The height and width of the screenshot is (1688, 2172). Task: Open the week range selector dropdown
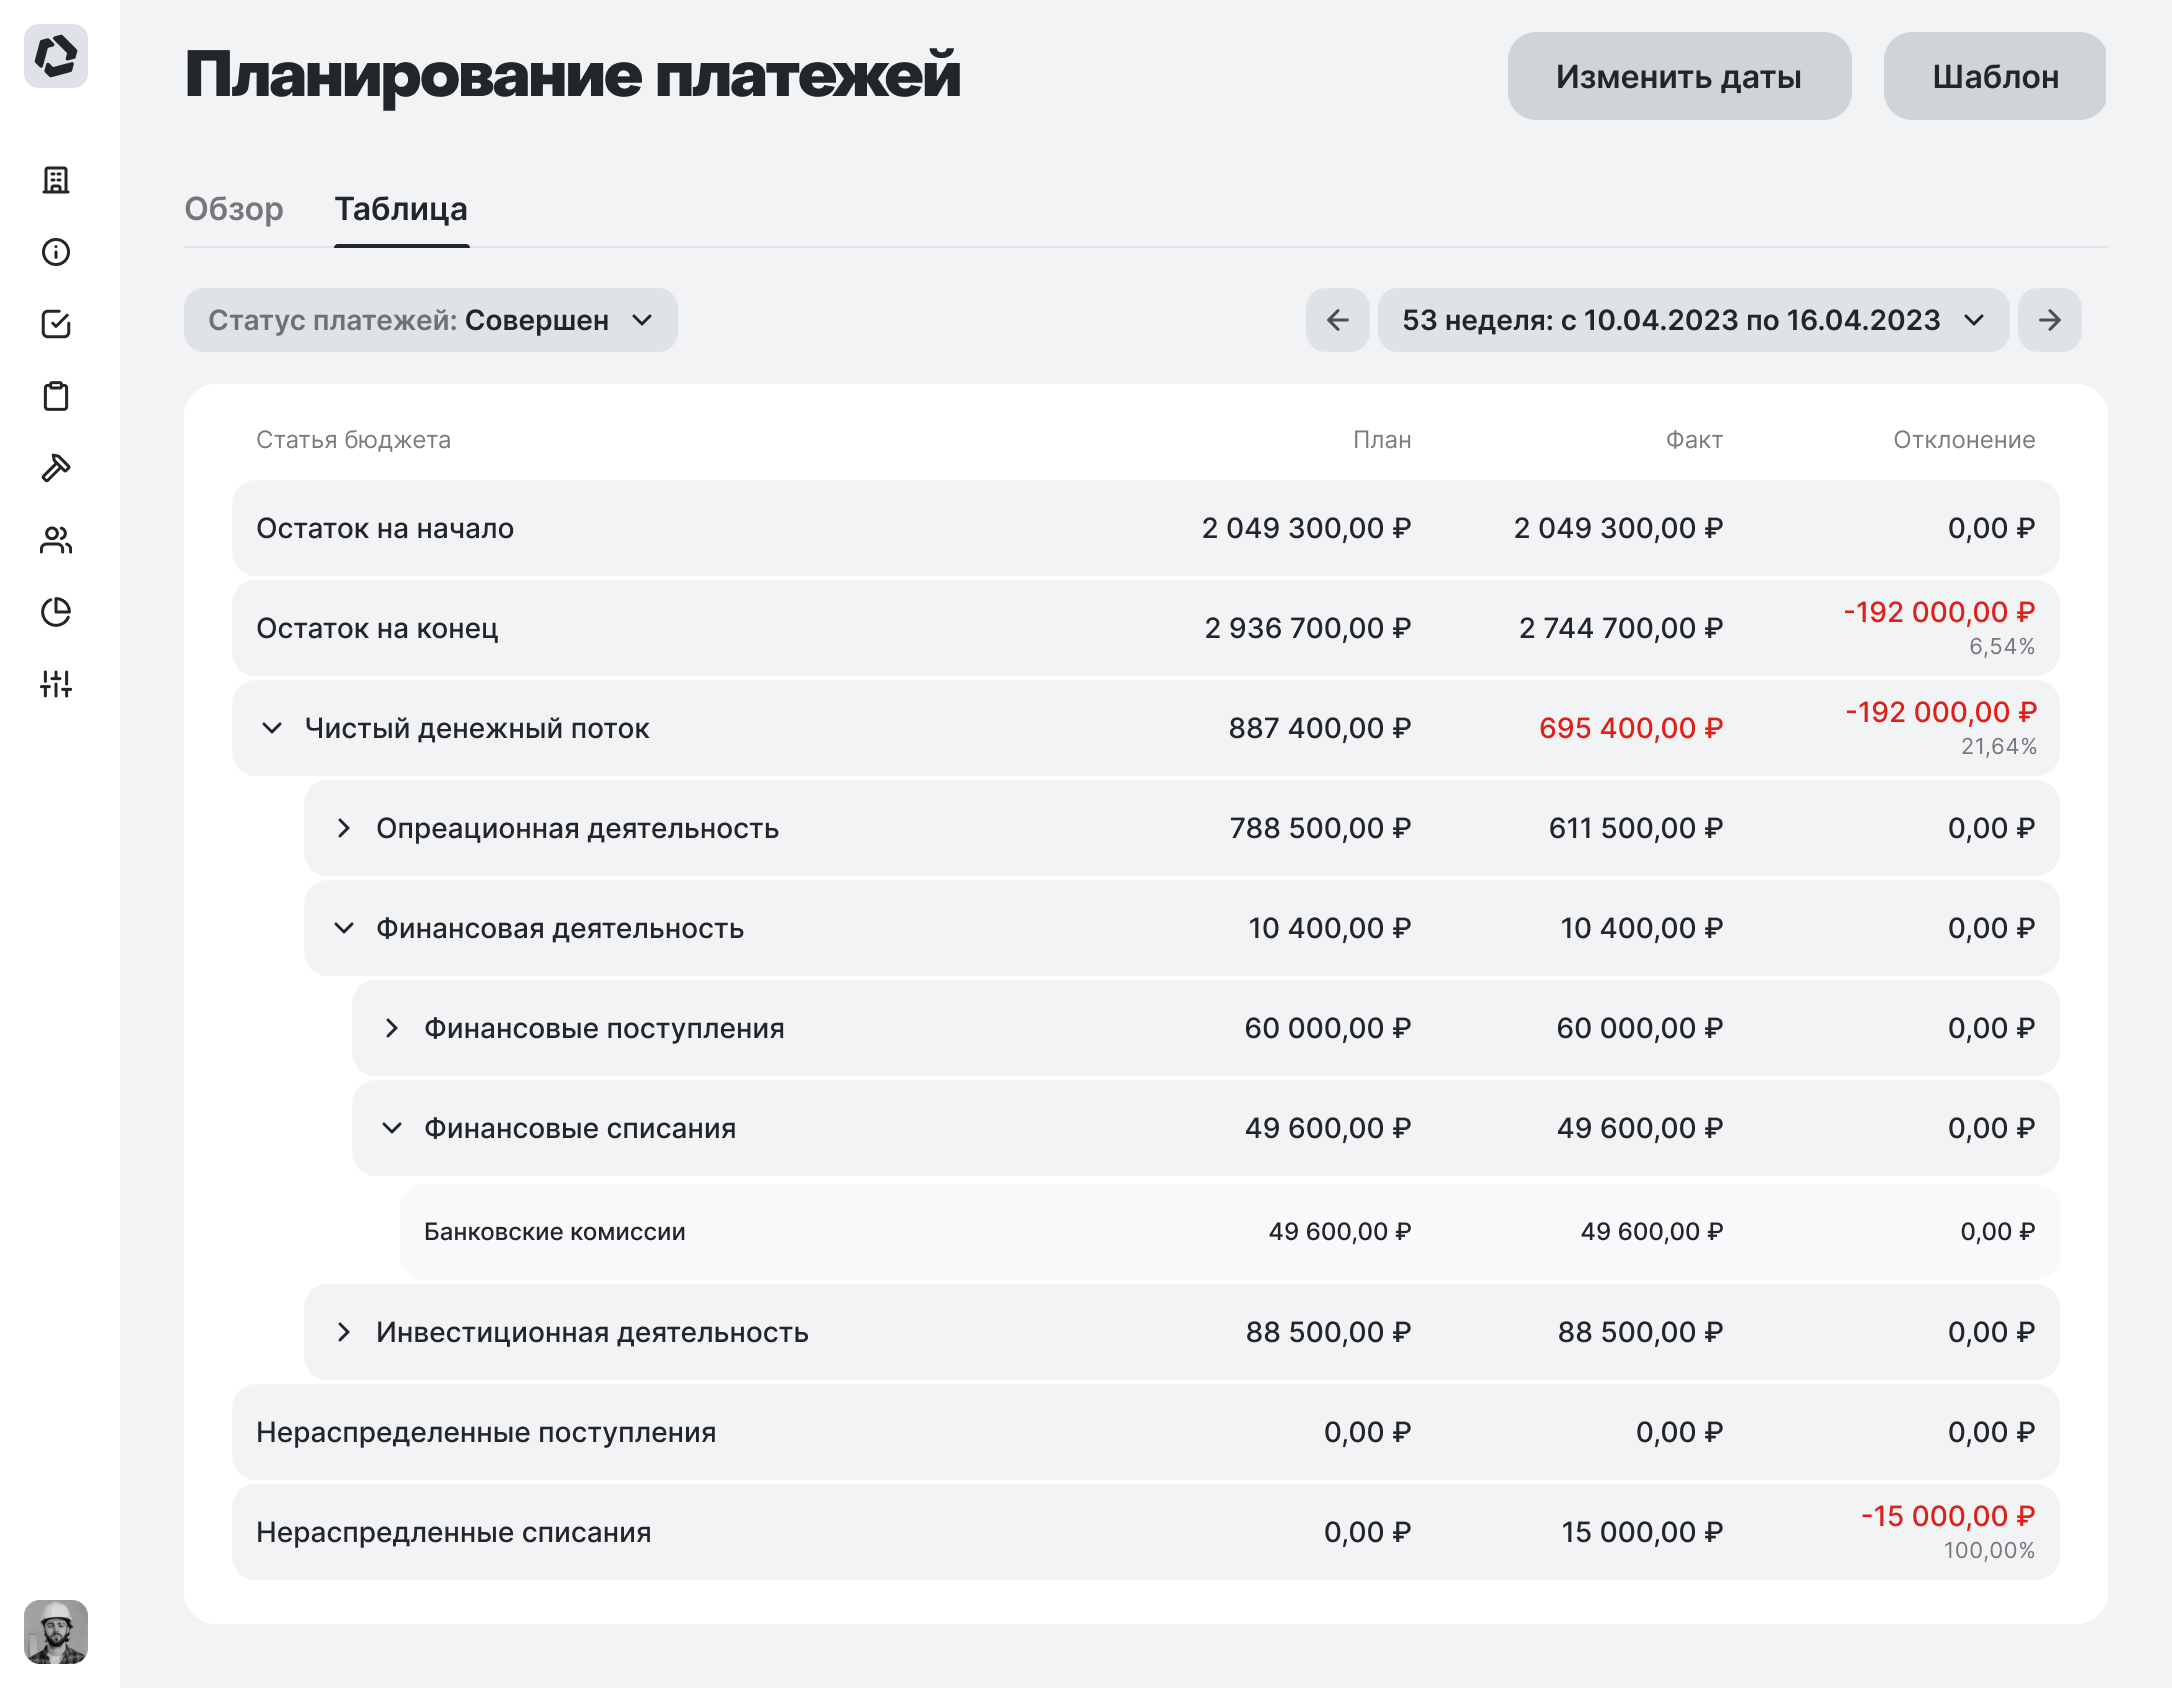coord(1692,320)
